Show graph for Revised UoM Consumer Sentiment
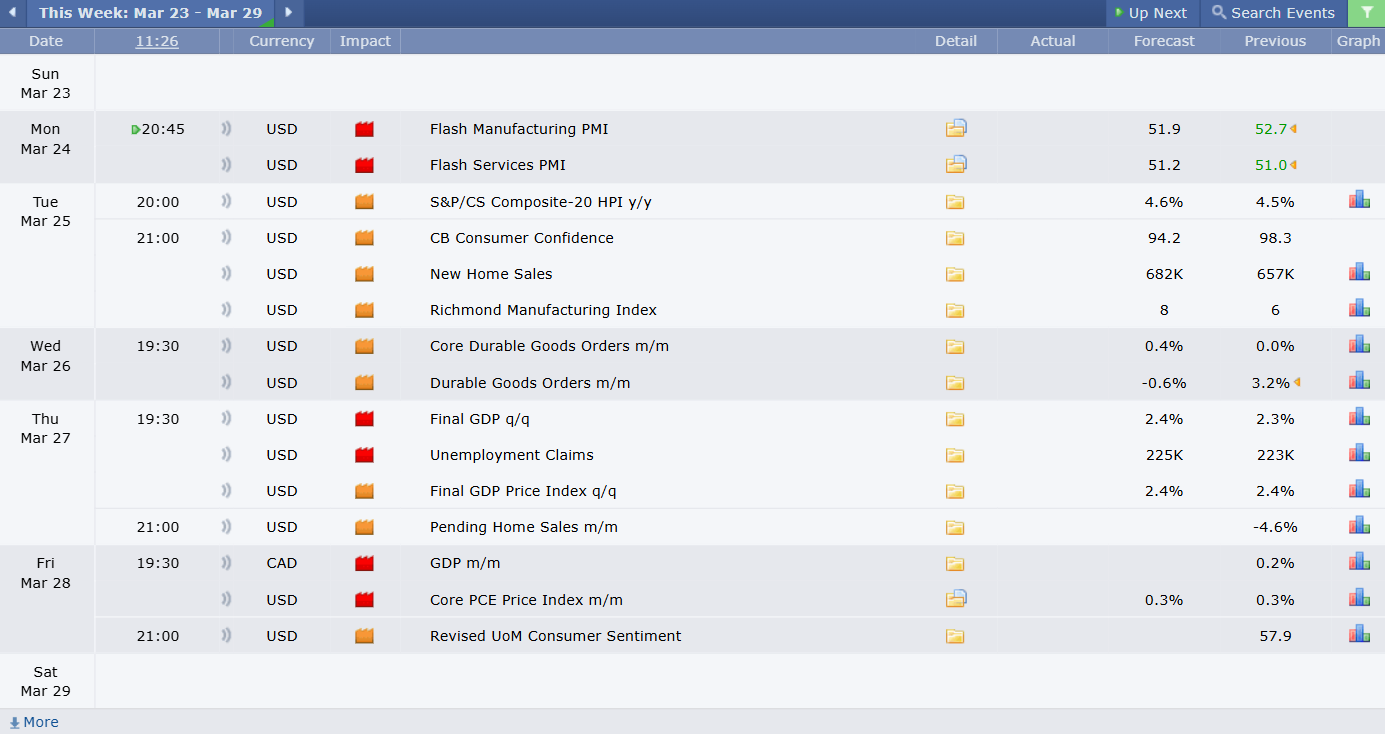1385x734 pixels. (1359, 633)
